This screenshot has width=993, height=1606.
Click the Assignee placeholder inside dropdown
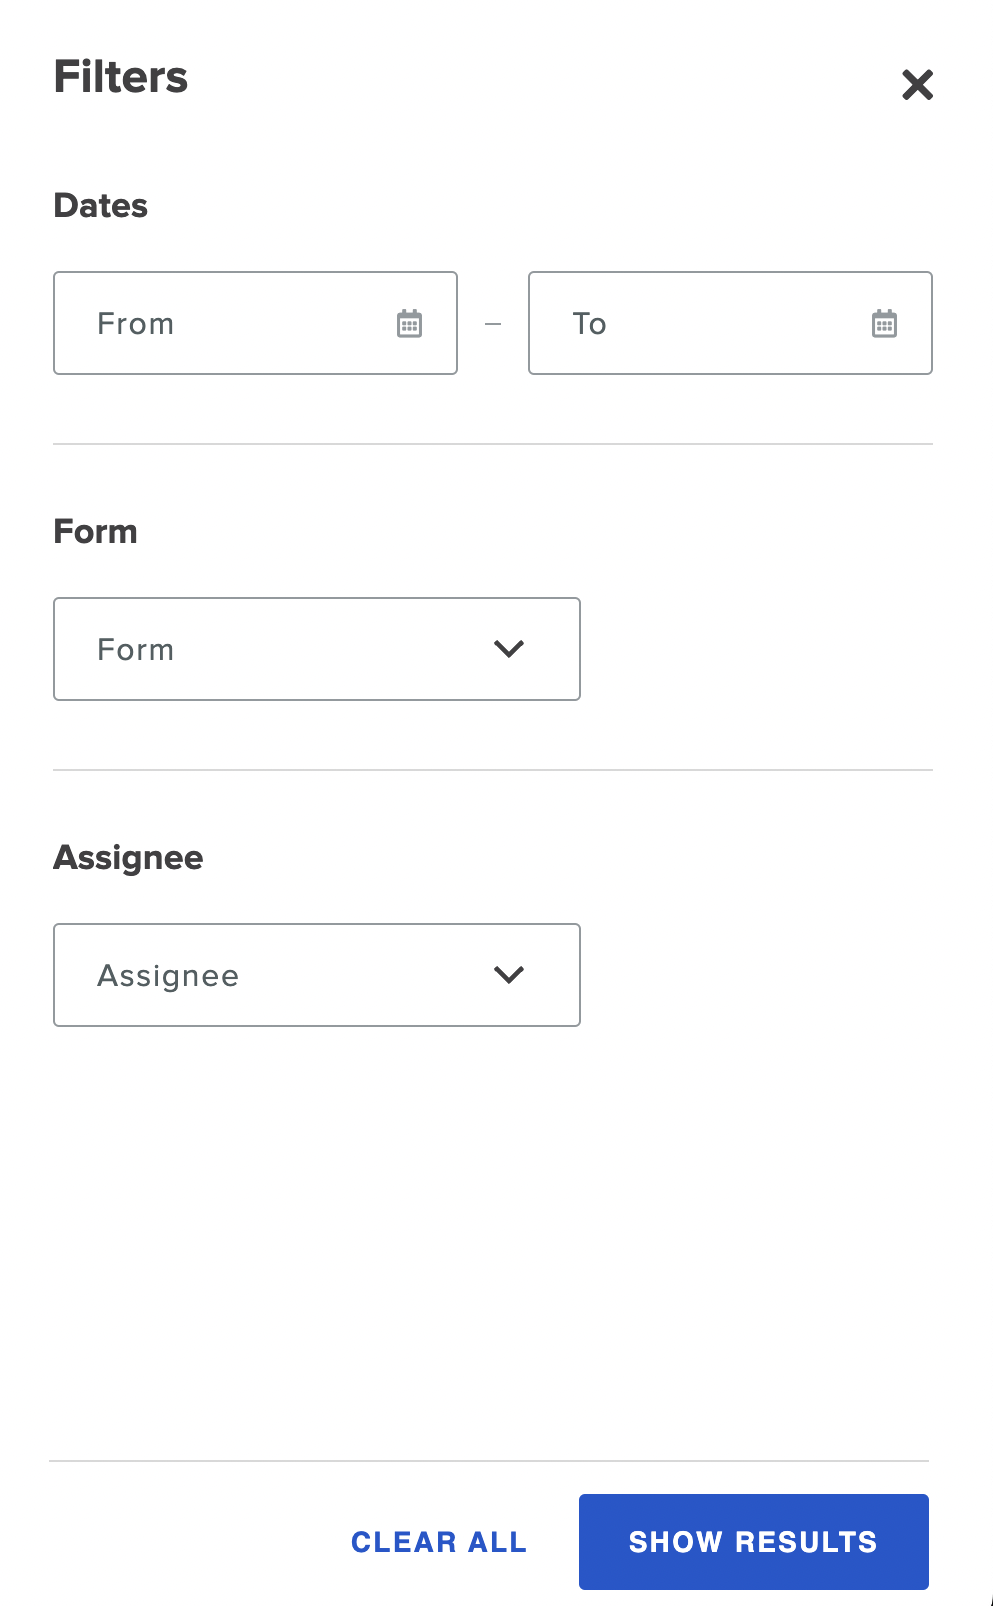tap(168, 977)
